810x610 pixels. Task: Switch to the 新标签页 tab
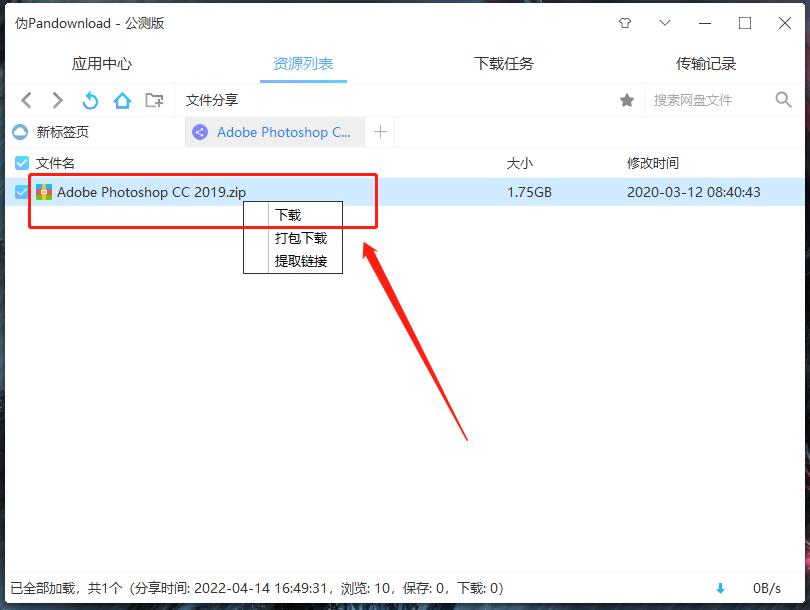62,131
